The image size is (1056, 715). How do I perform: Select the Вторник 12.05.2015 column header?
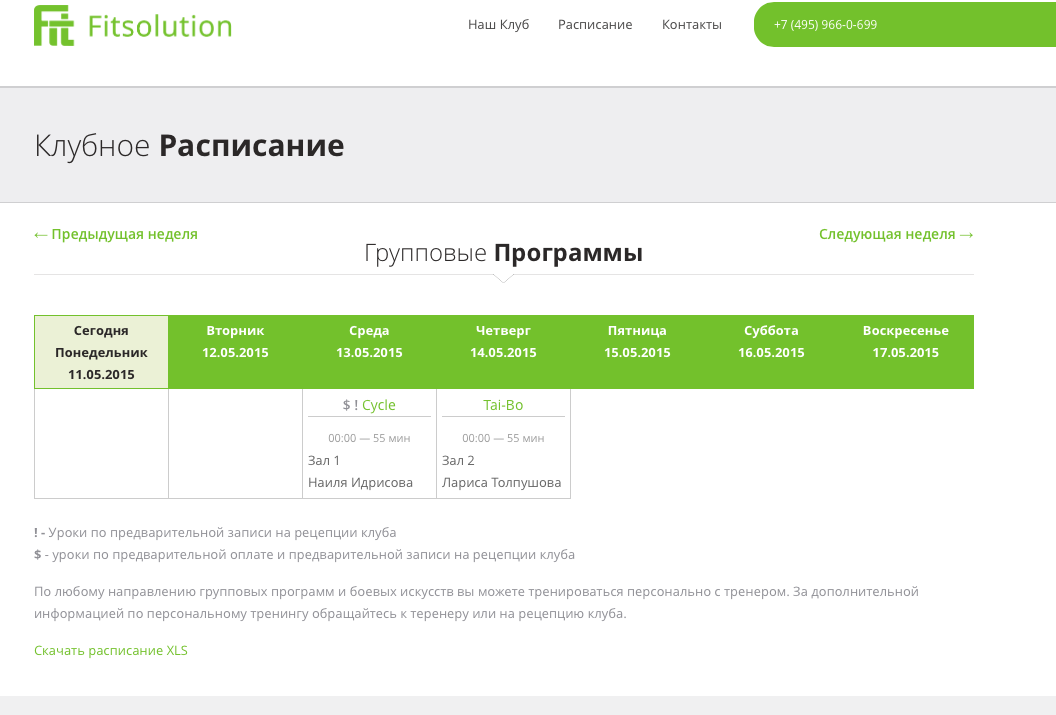pos(235,341)
